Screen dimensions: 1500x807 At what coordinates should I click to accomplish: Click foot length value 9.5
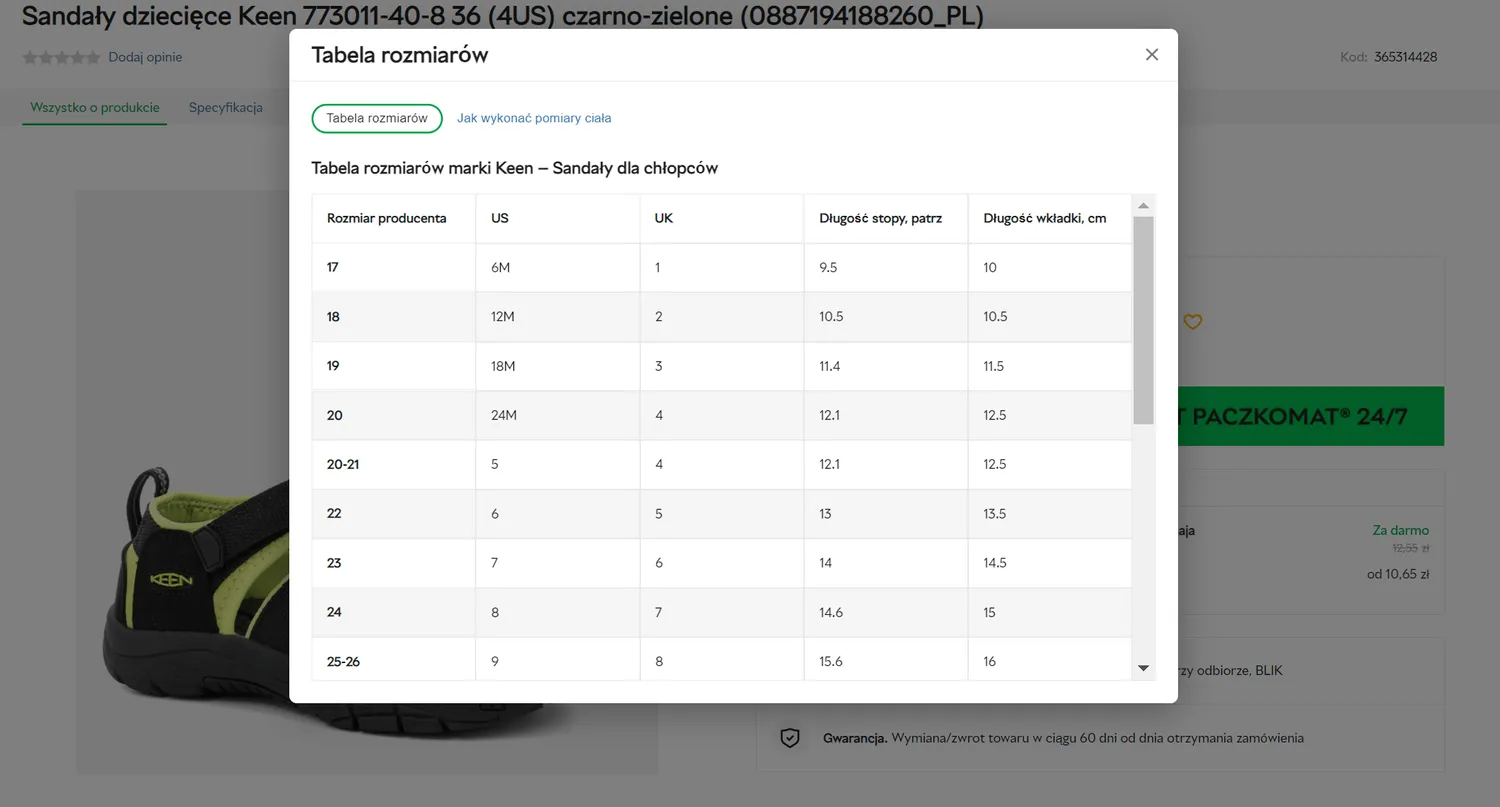[828, 267]
